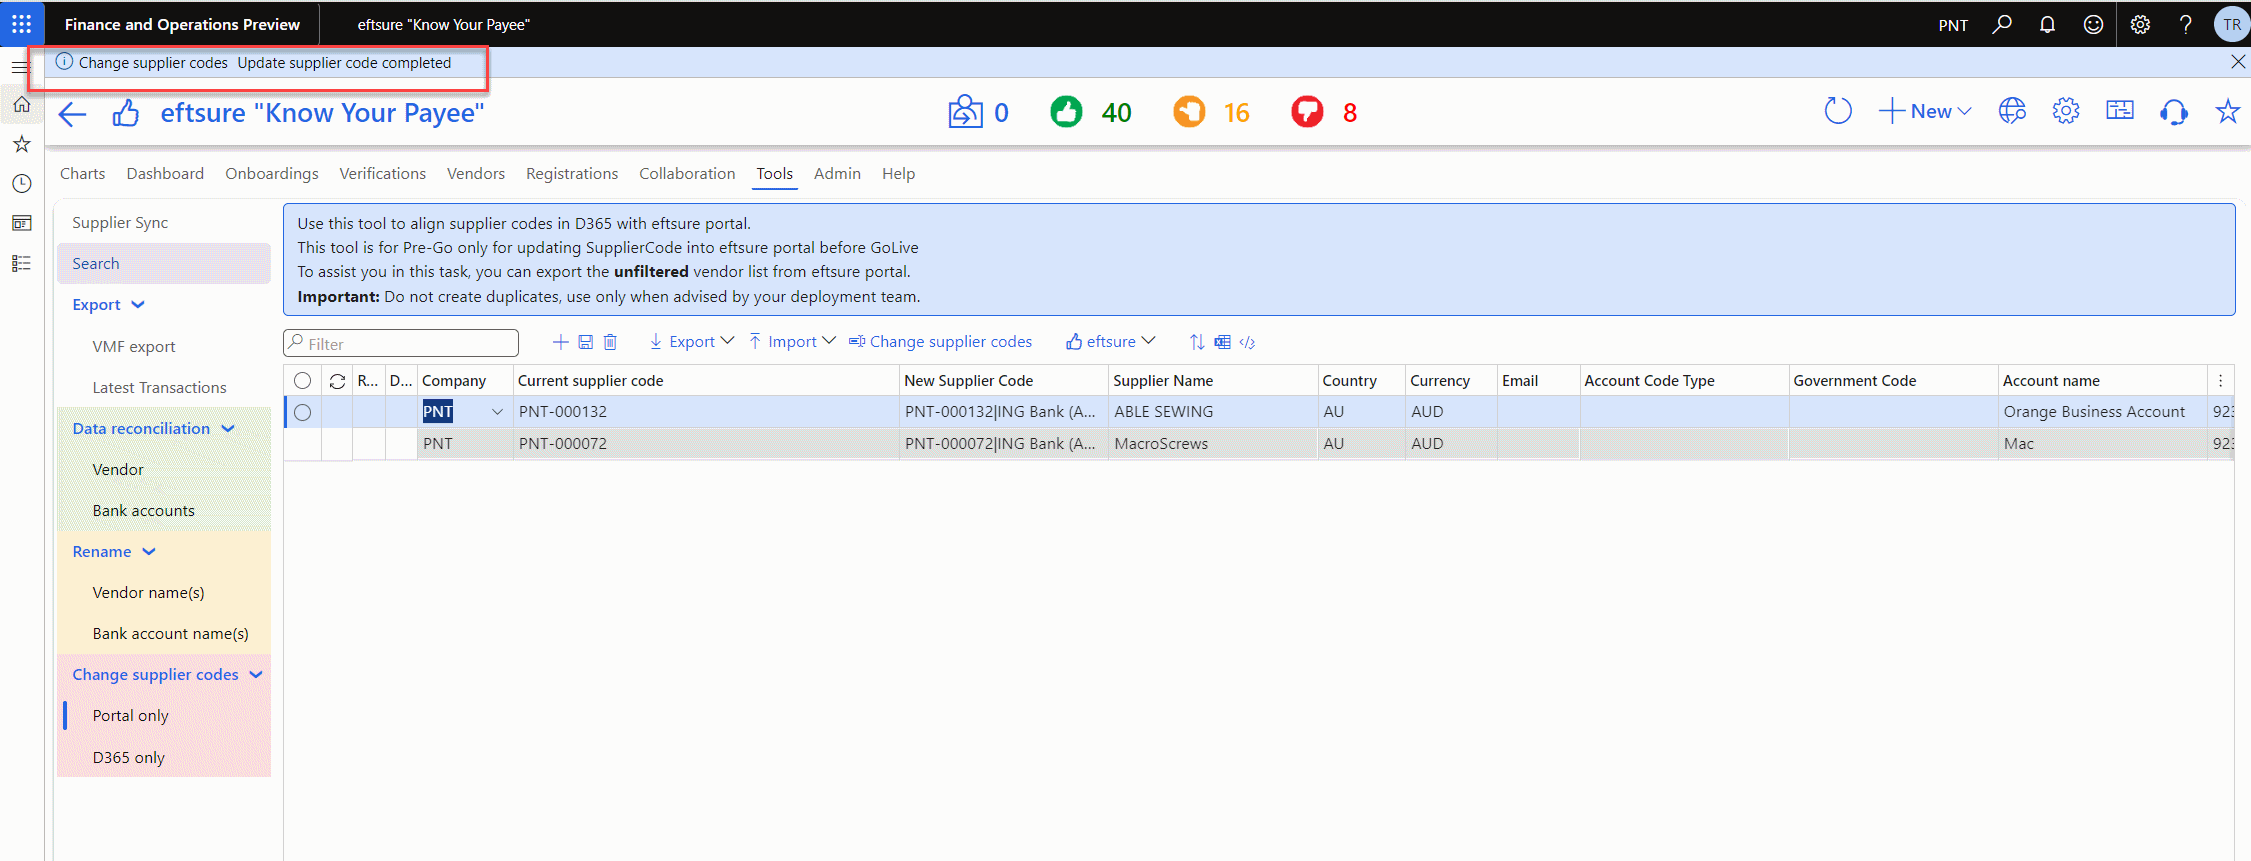The width and height of the screenshot is (2251, 861).
Task: Click the headset support icon
Action: pyautogui.click(x=2174, y=111)
